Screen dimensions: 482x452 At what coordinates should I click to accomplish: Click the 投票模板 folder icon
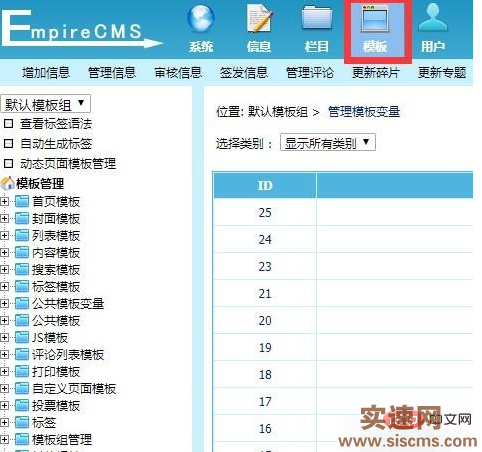click(22, 405)
